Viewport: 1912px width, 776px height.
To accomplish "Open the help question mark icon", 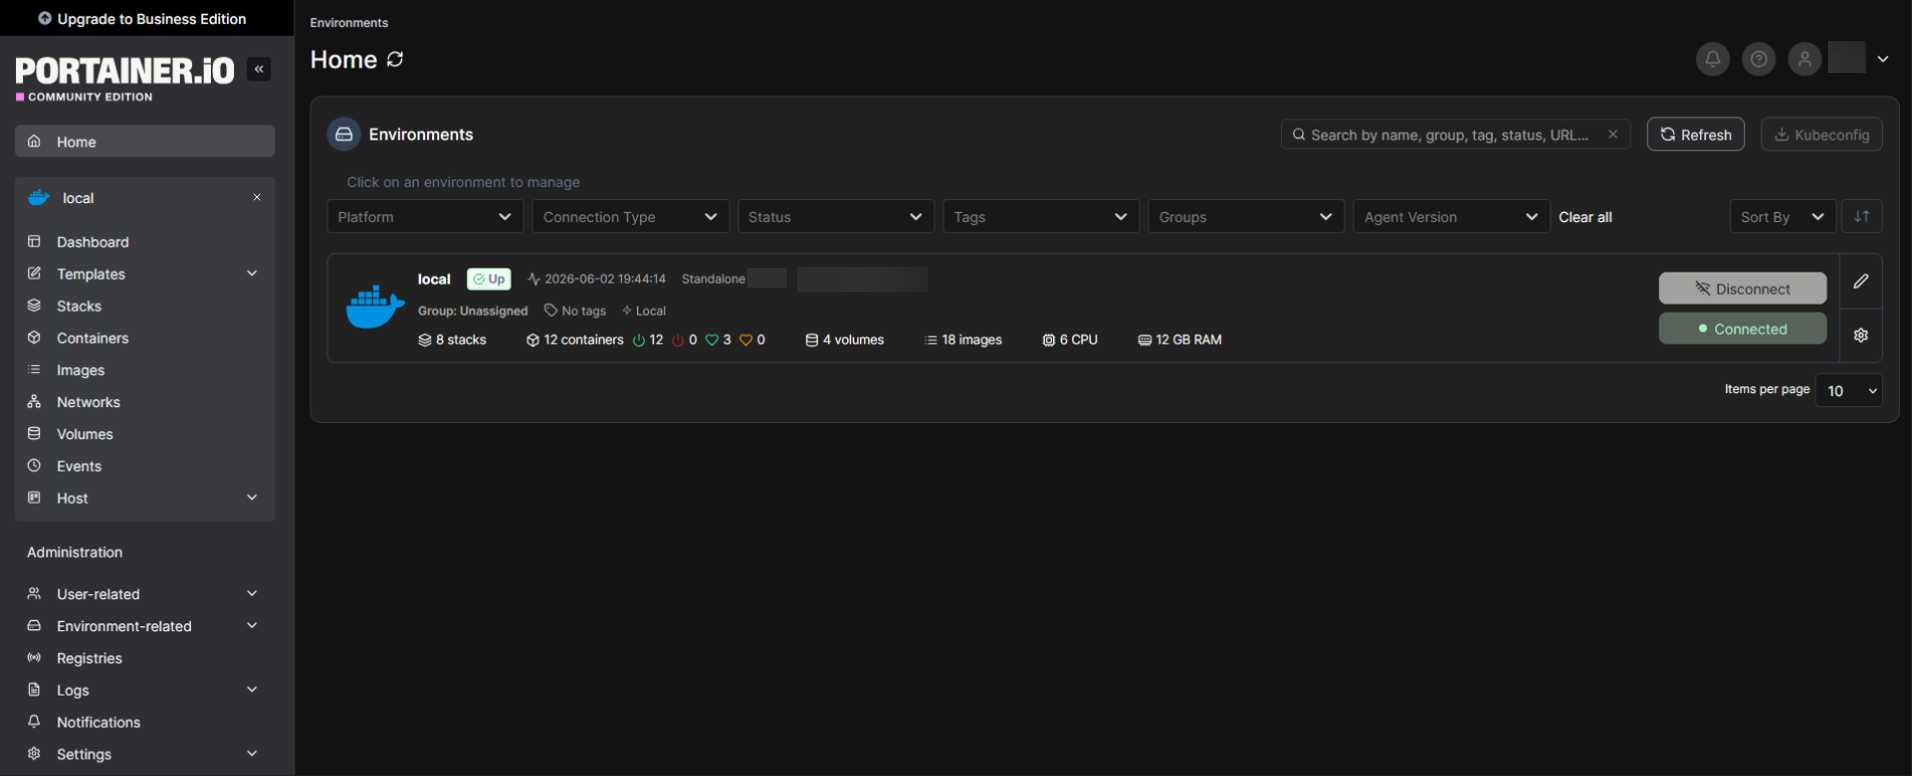I will (1759, 59).
